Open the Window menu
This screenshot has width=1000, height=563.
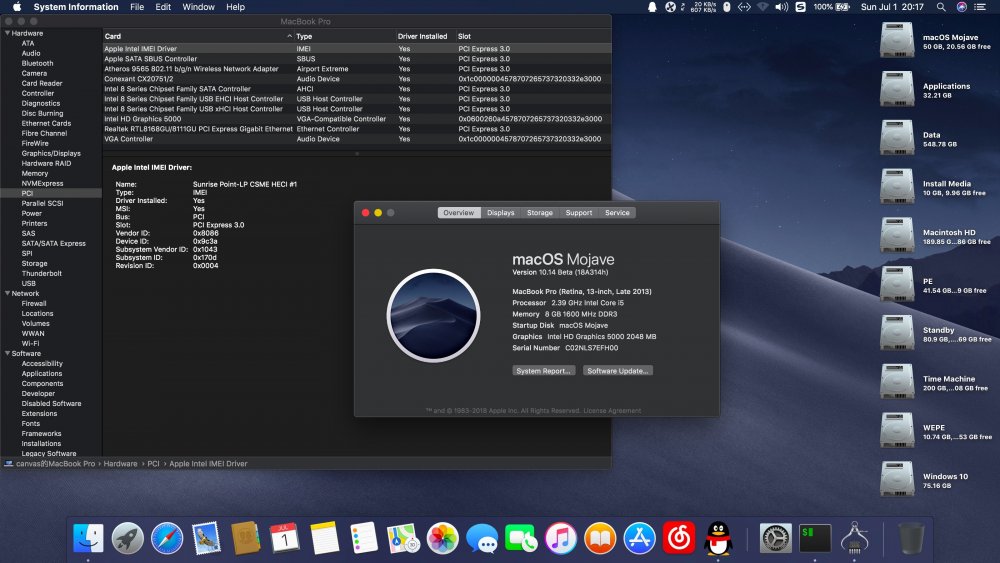198,7
